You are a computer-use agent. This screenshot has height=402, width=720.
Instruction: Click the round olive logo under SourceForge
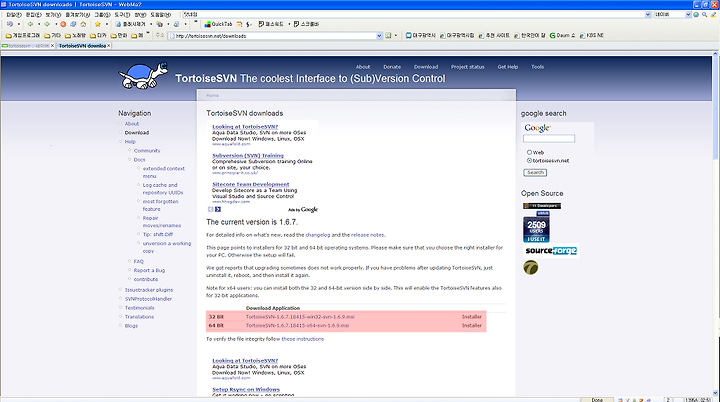click(x=530, y=267)
